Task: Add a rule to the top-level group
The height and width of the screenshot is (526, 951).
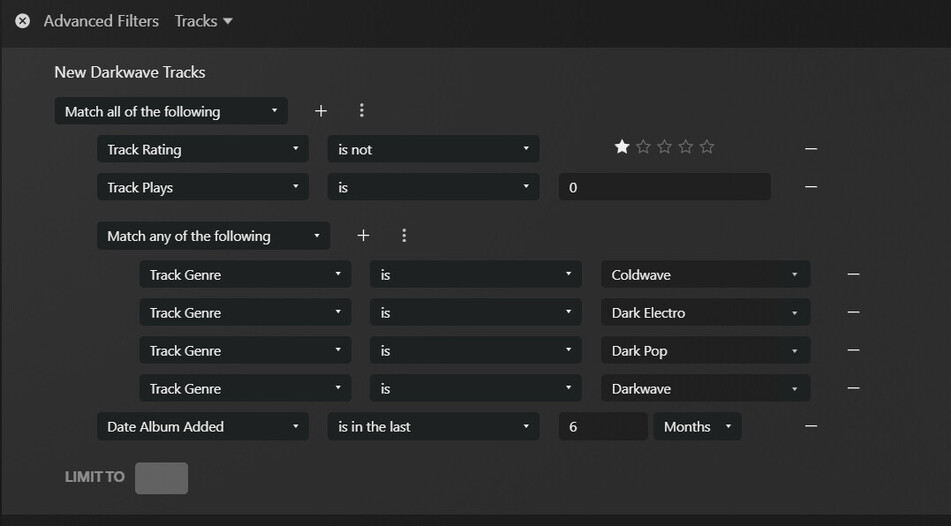Action: coord(320,111)
